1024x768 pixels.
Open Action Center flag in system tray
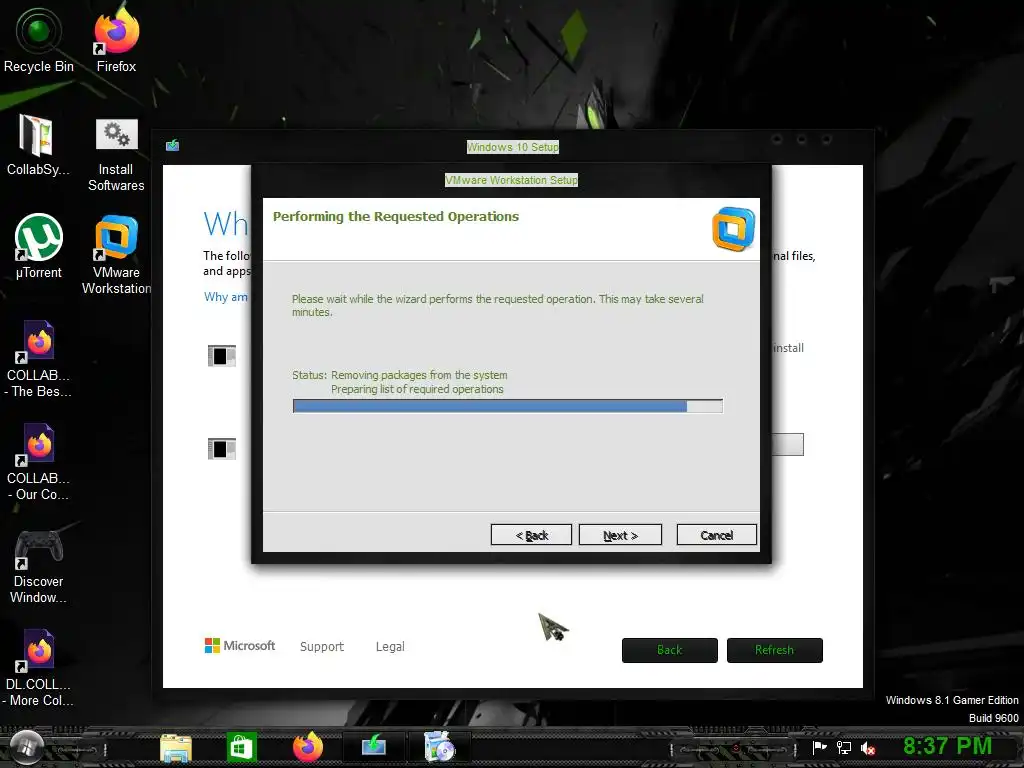[819, 748]
